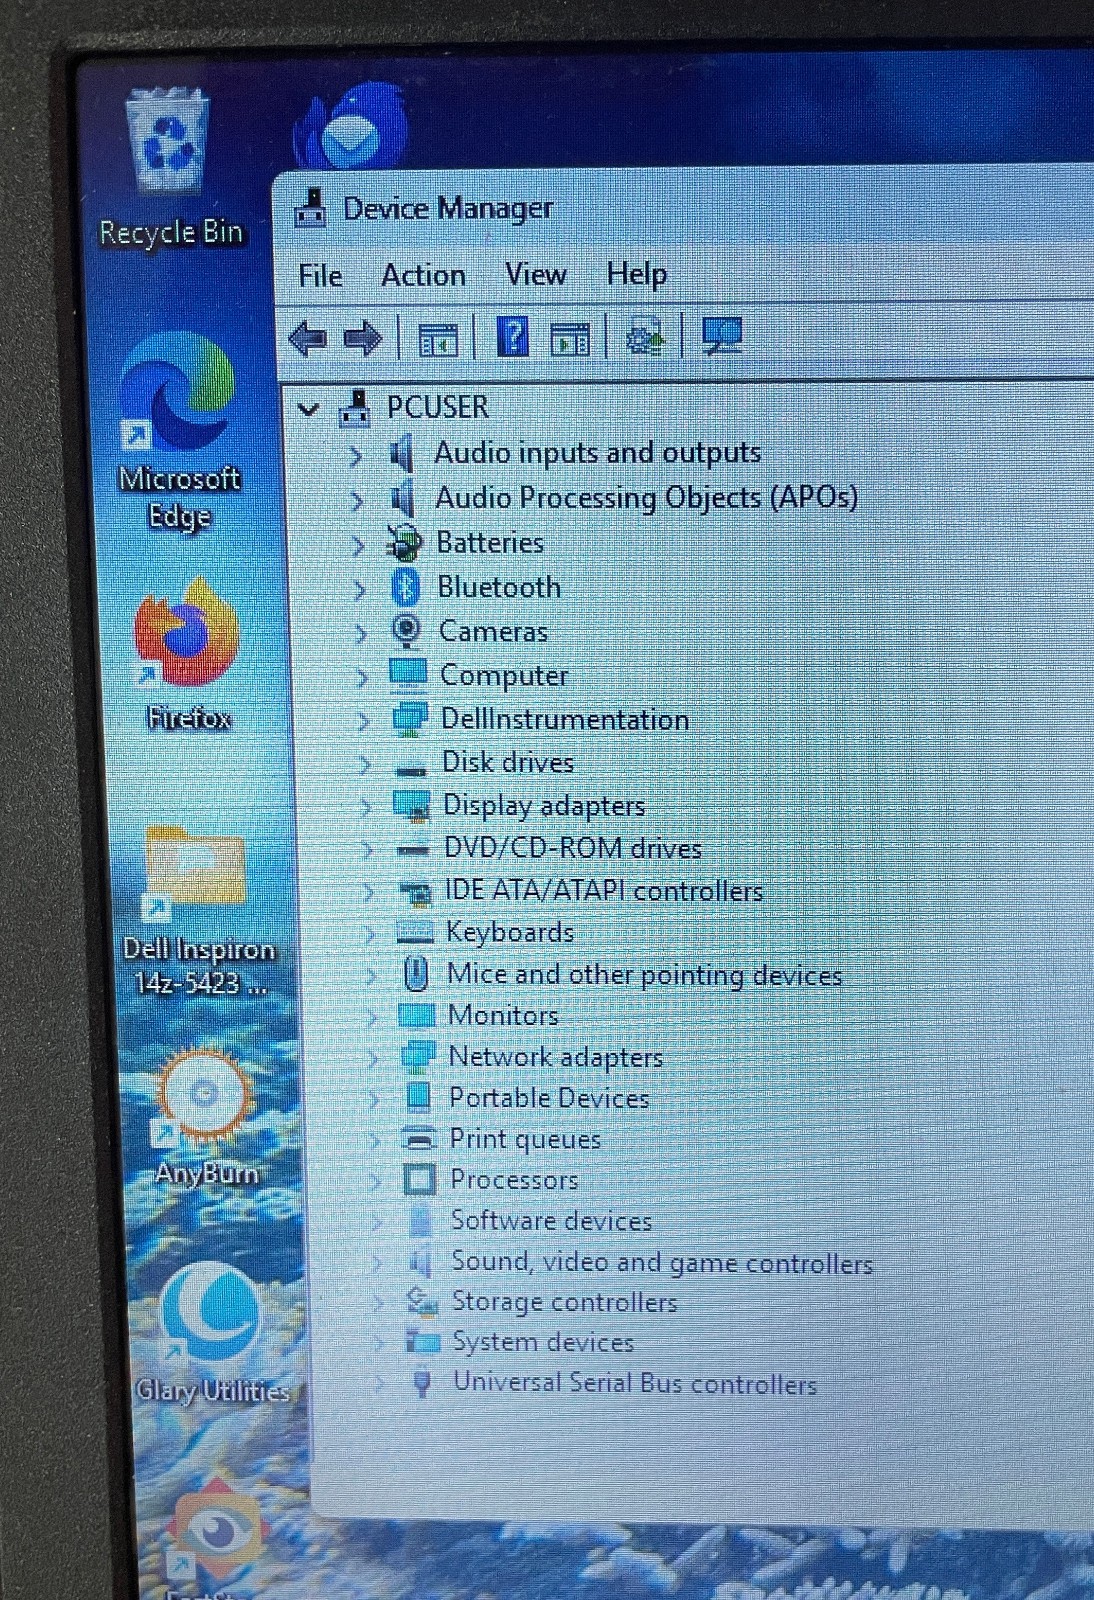The height and width of the screenshot is (1600, 1094).
Task: Expand the Audio Processing Objects (APOs) chevron
Action: coord(356,500)
